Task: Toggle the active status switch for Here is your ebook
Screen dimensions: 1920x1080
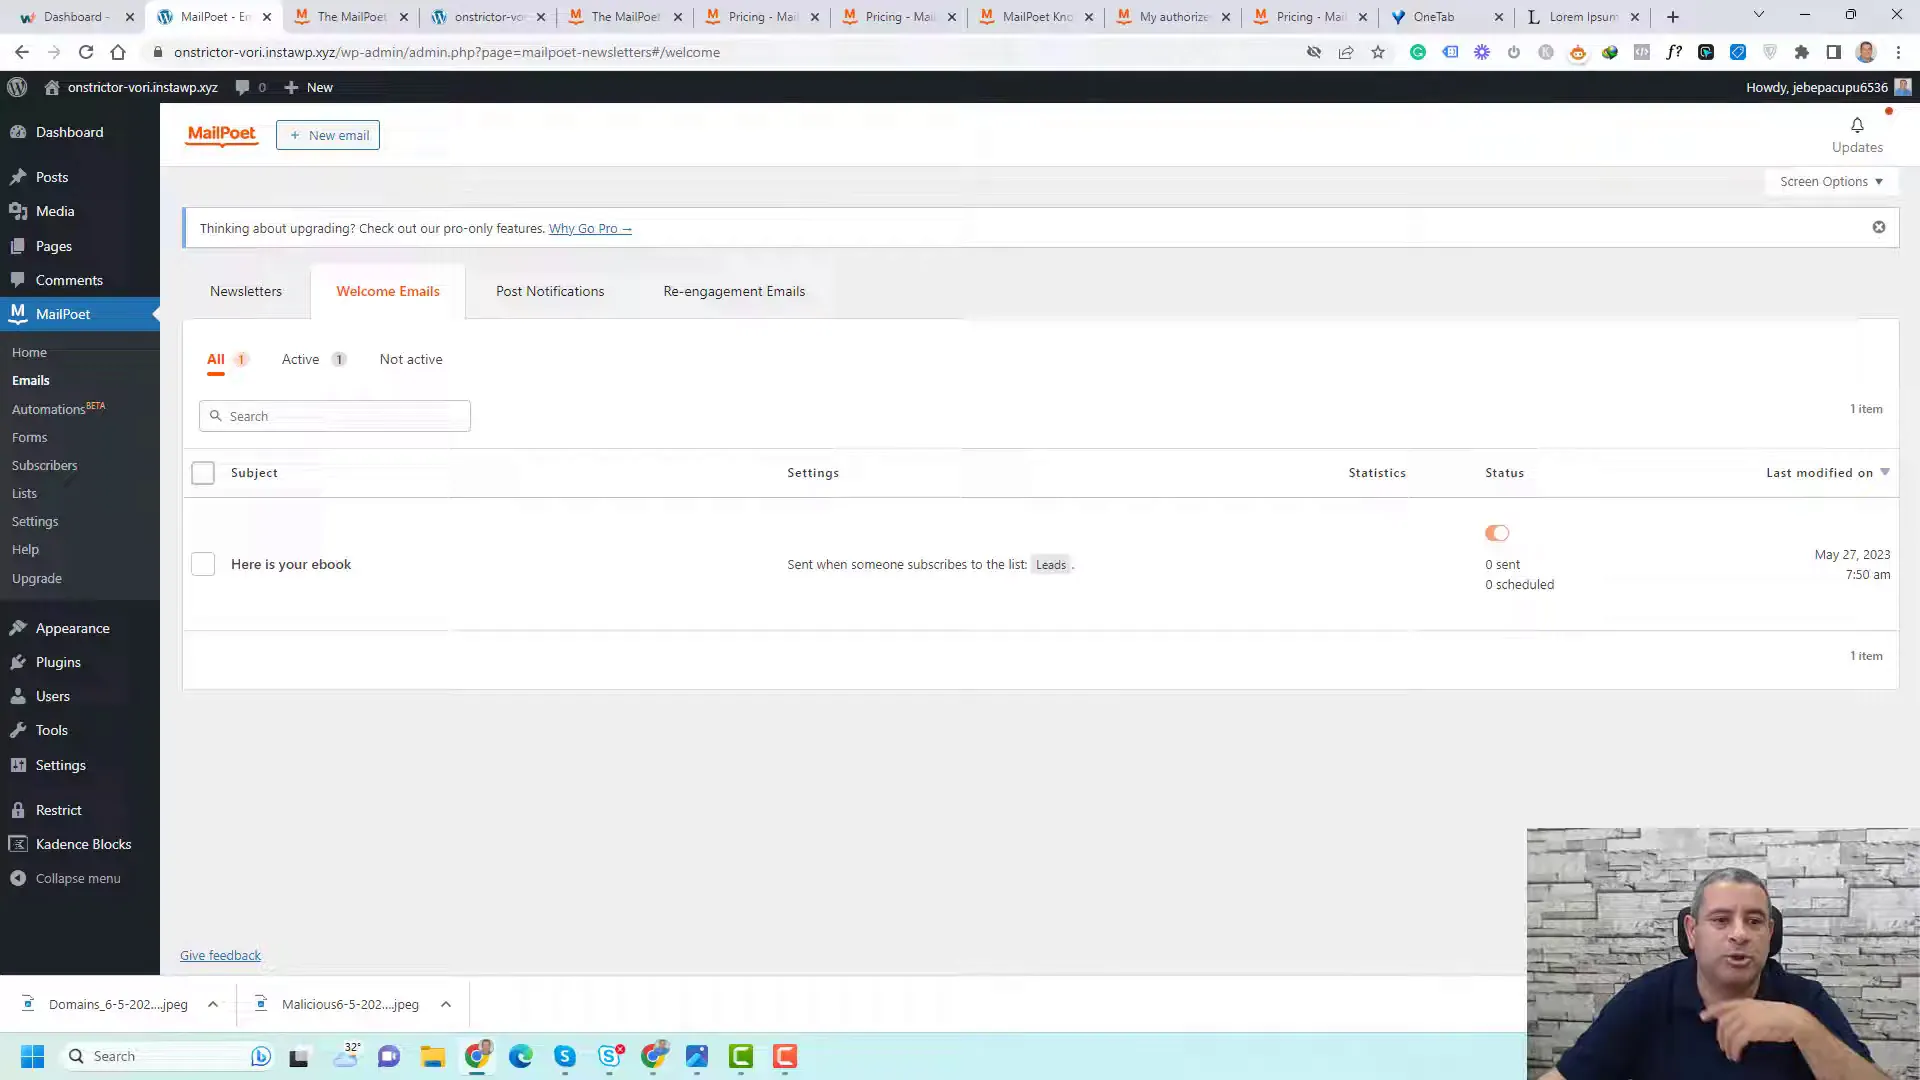Action: pos(1497,533)
